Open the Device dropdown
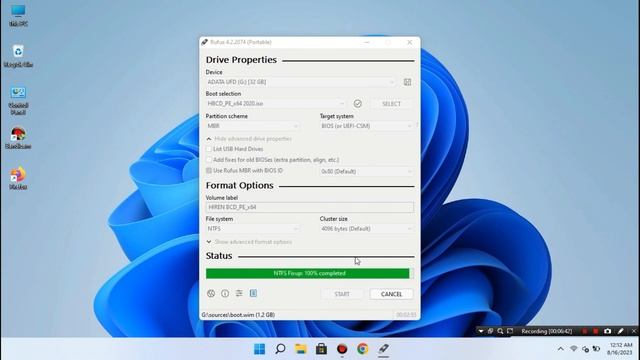640x360 pixels. 301,82
